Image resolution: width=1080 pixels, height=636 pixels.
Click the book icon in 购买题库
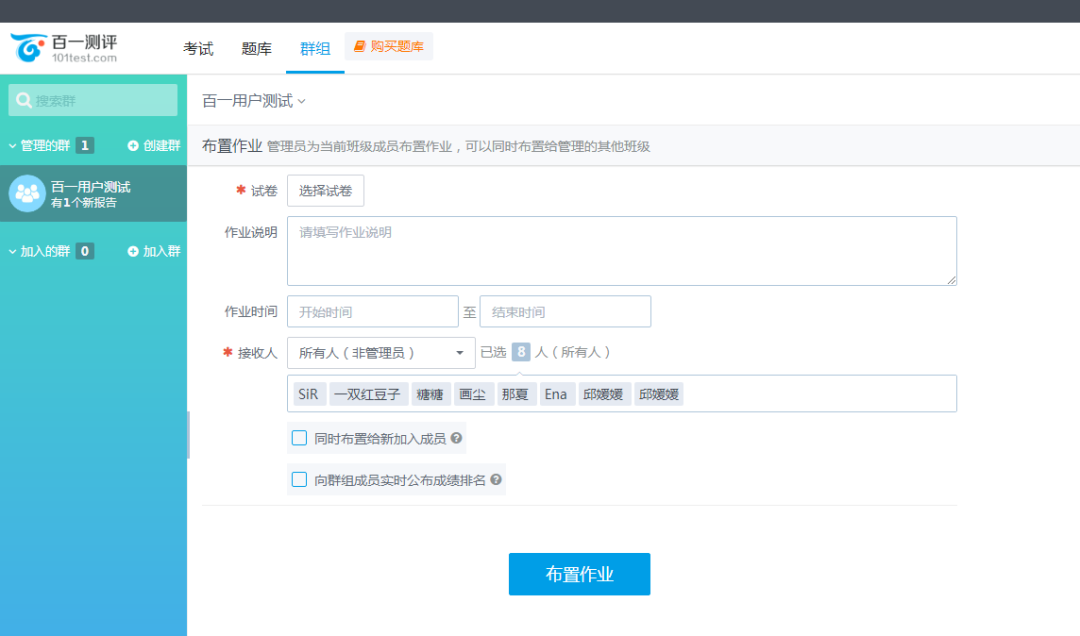pos(360,46)
